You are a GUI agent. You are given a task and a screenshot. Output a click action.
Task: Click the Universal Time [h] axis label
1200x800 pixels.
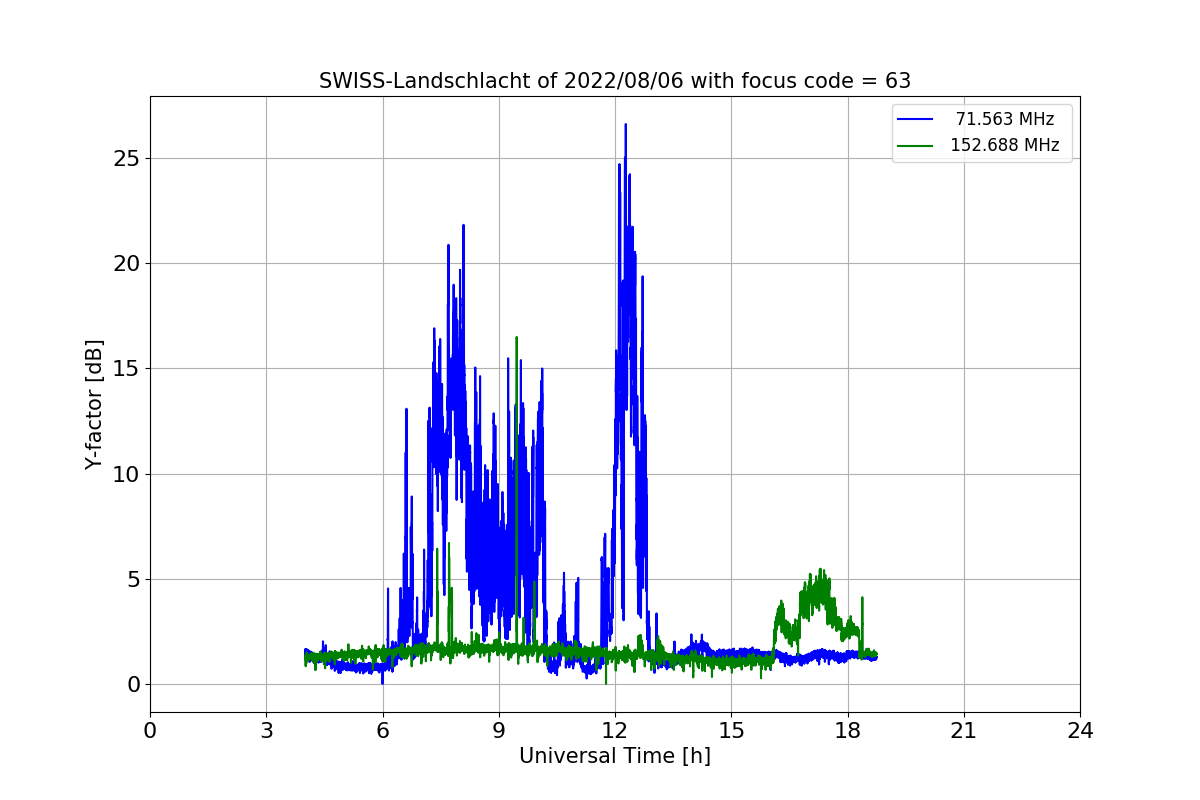[614, 756]
